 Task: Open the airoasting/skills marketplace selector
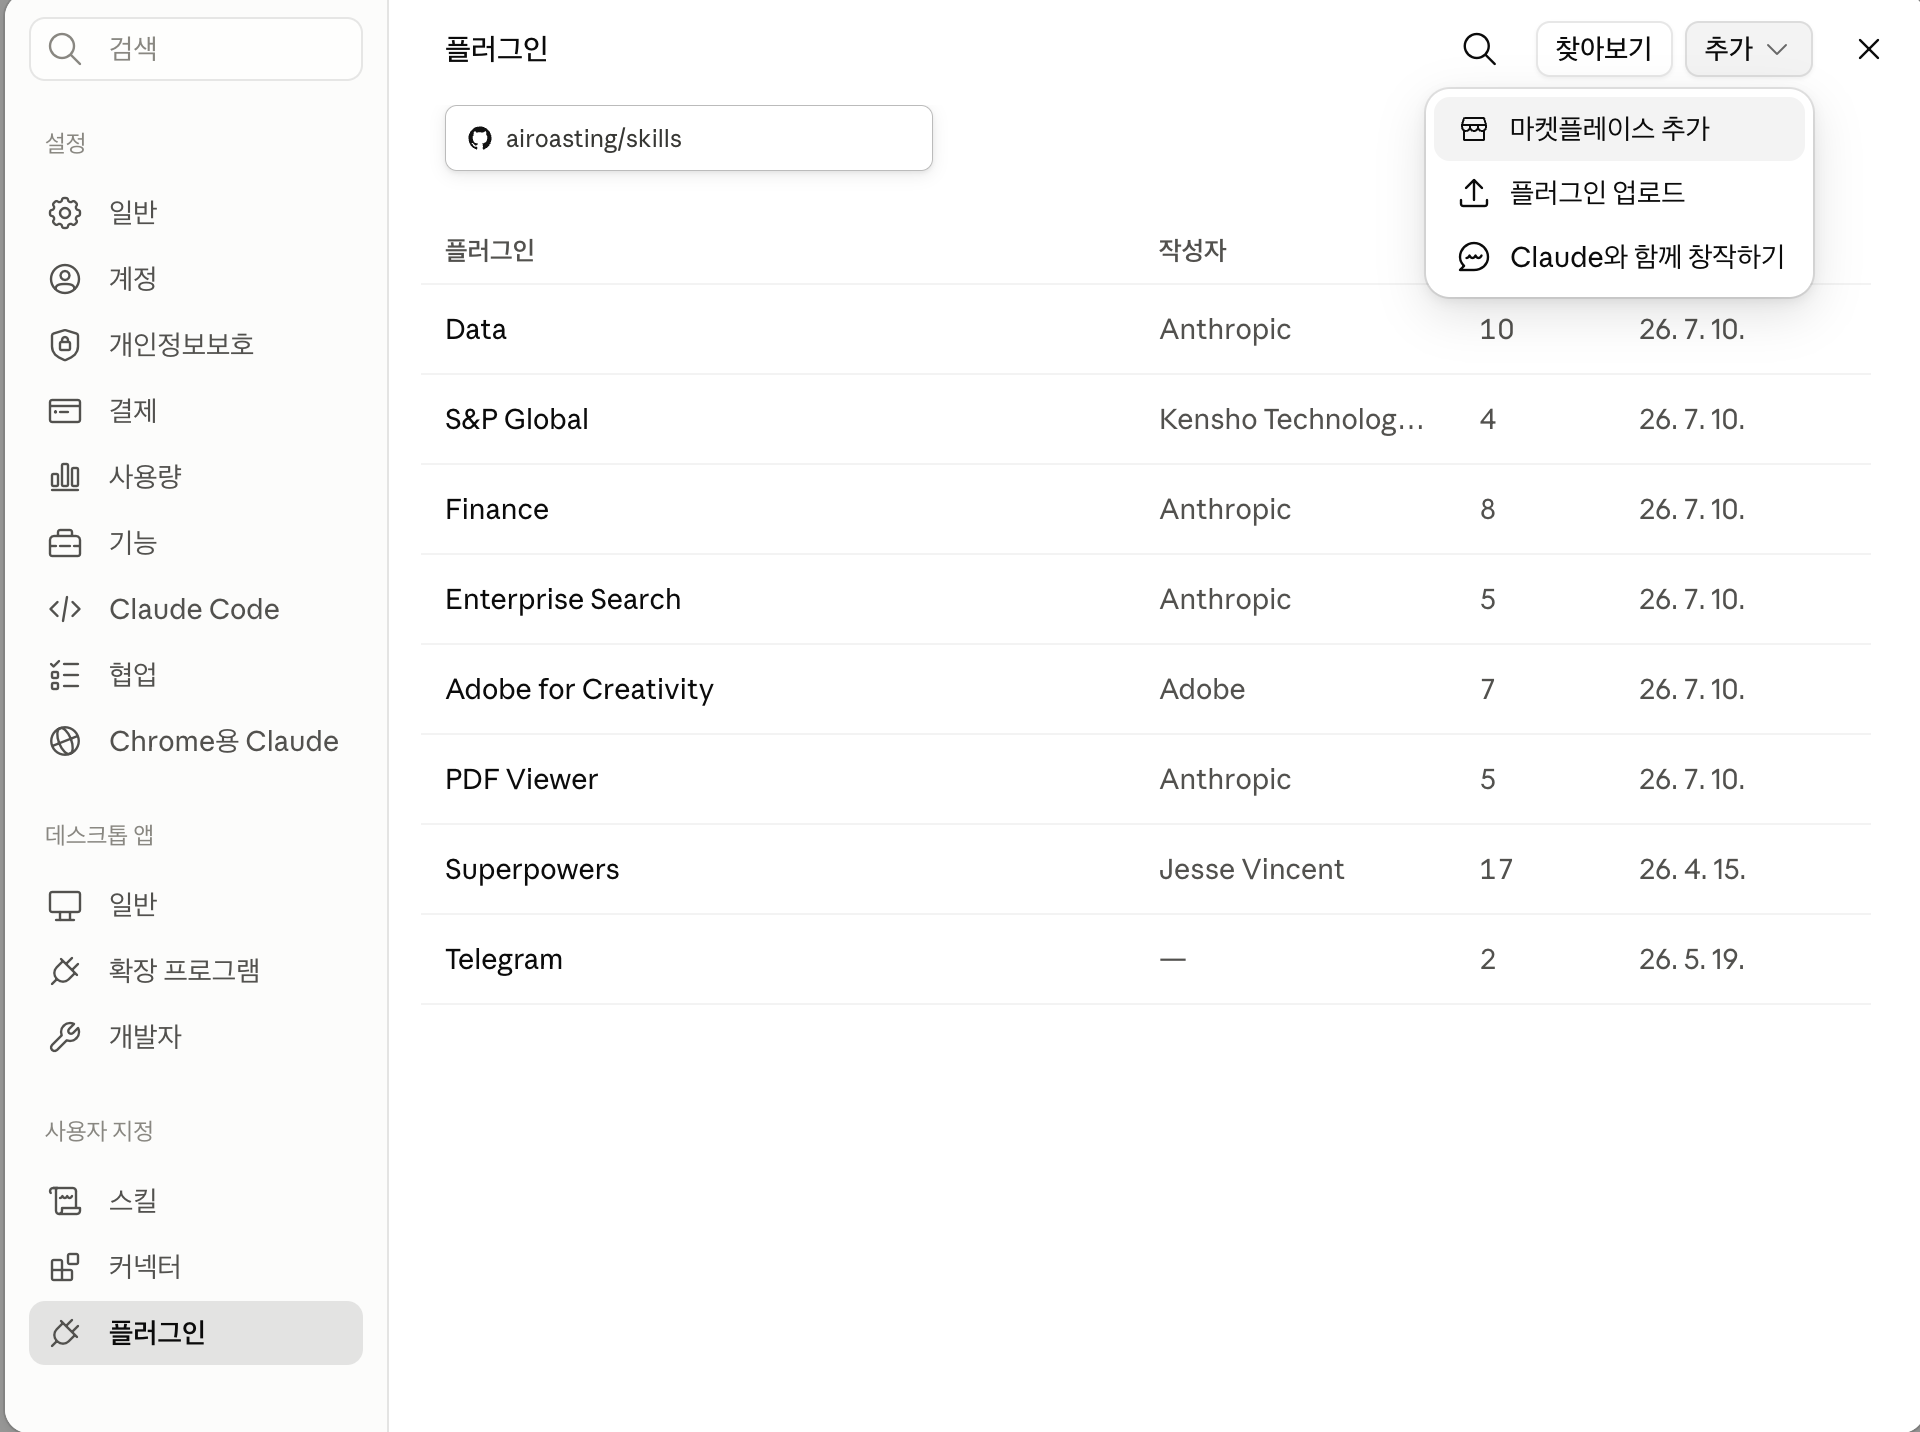(x=689, y=138)
